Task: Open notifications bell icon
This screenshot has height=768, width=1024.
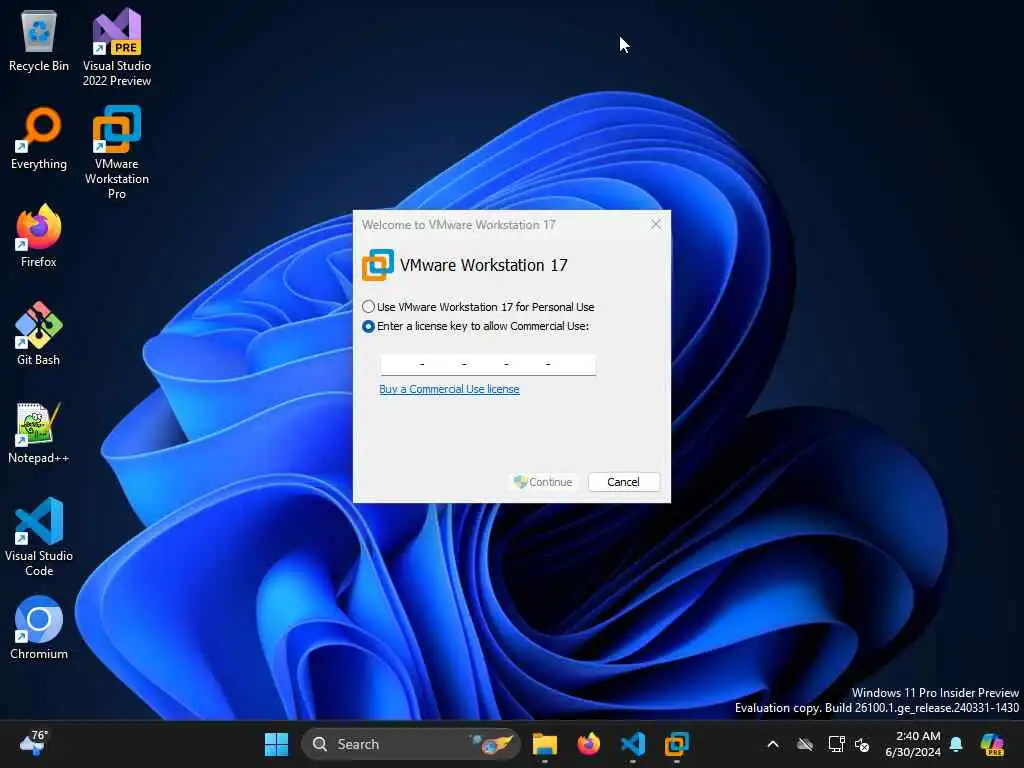Action: 956,744
